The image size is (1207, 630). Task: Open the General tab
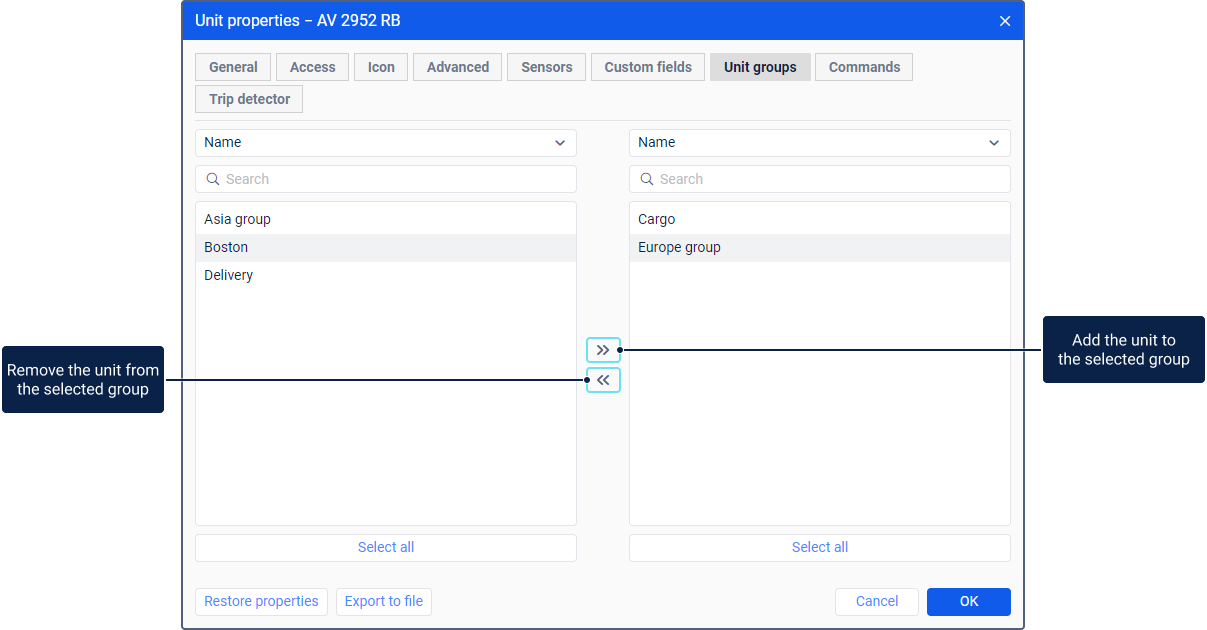pos(233,67)
